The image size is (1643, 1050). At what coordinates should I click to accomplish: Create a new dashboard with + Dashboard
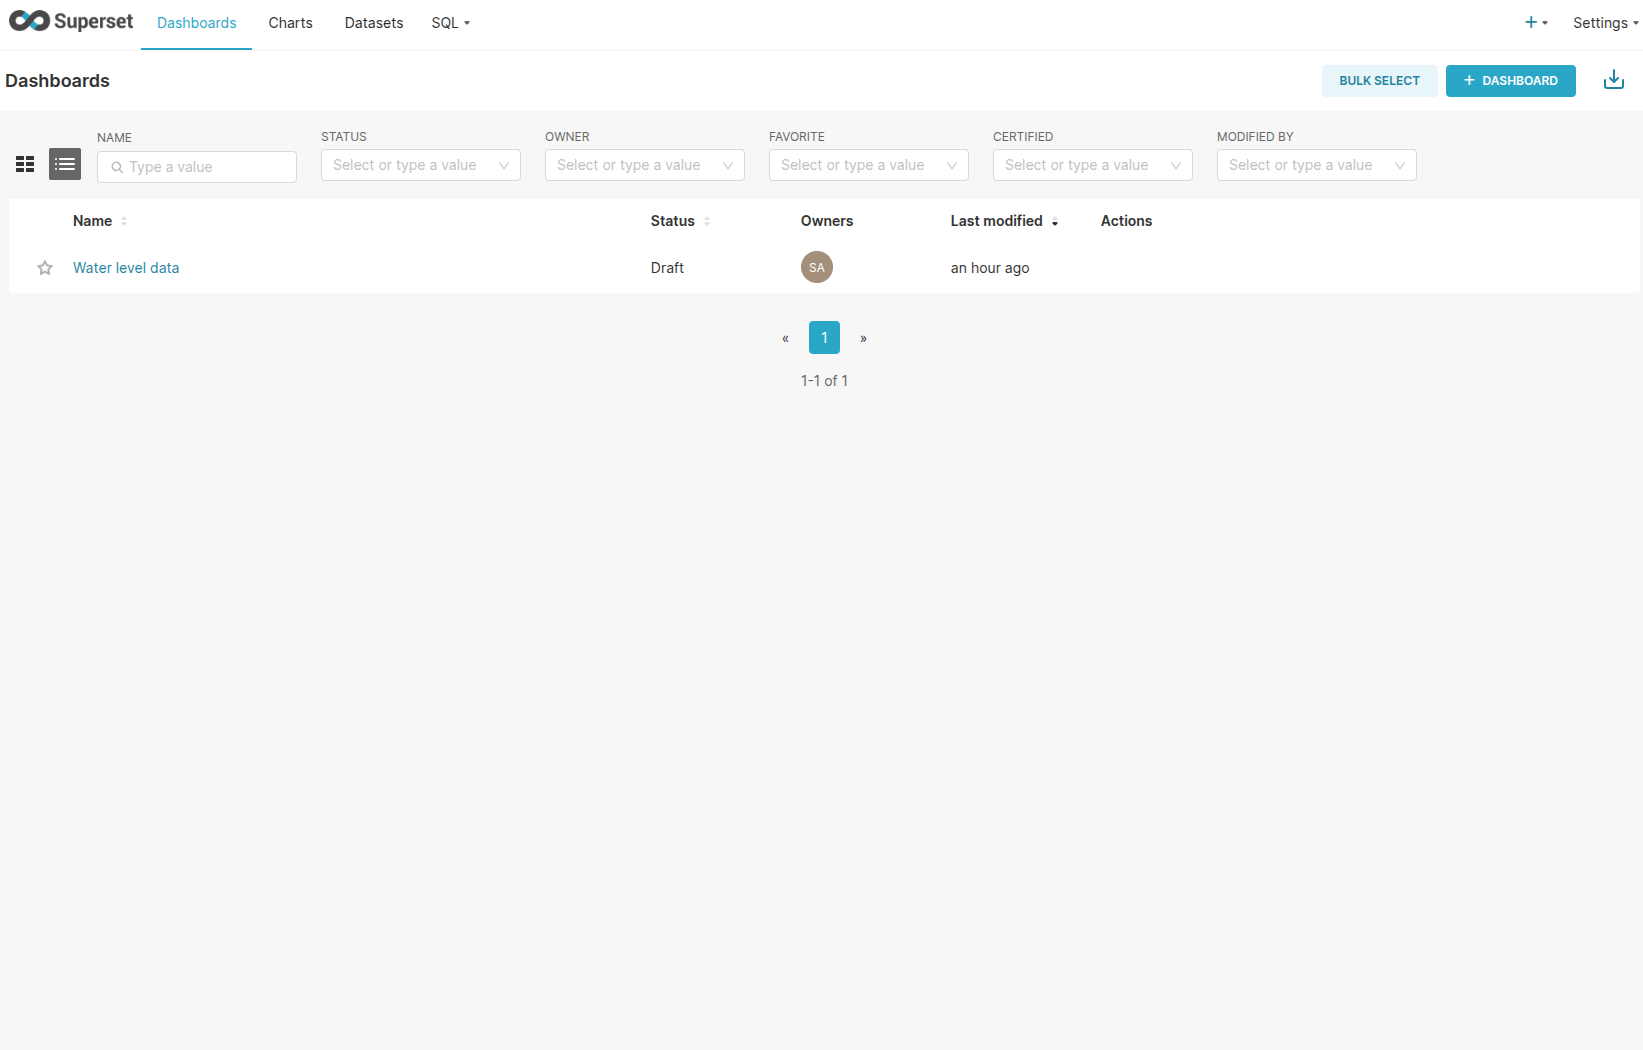[1510, 81]
